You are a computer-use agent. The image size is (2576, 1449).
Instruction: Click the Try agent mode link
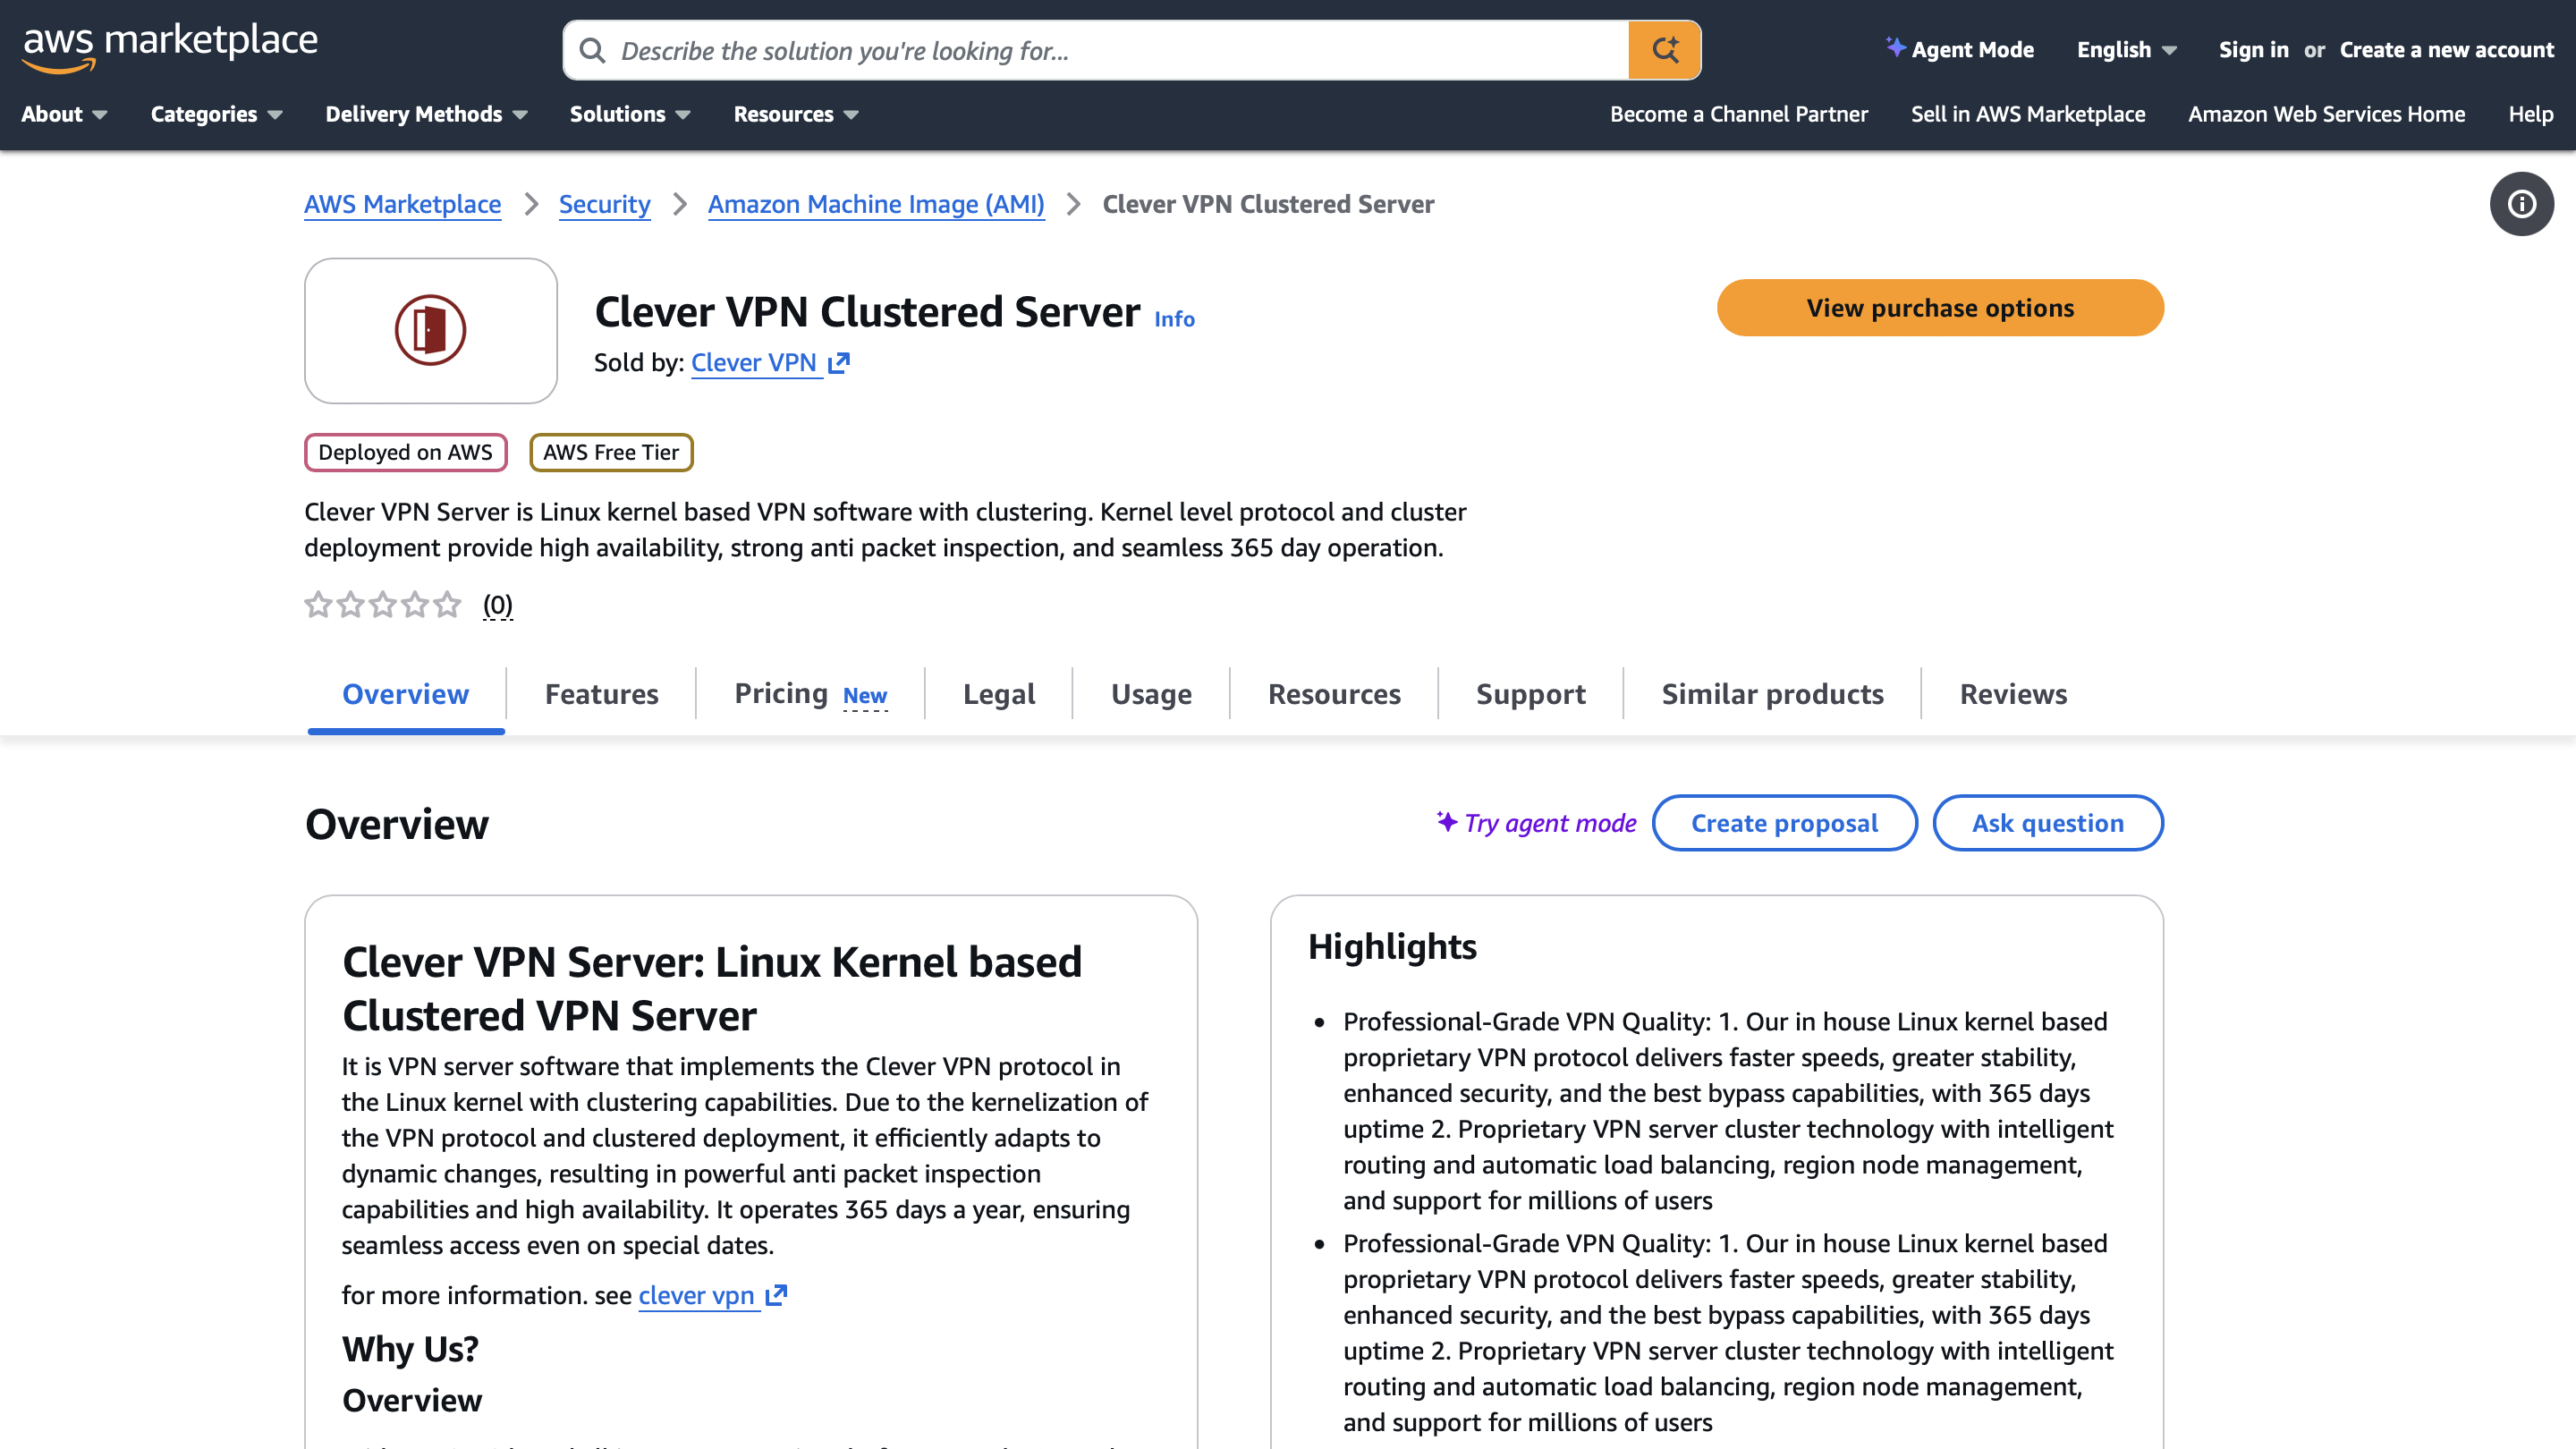coord(1550,823)
